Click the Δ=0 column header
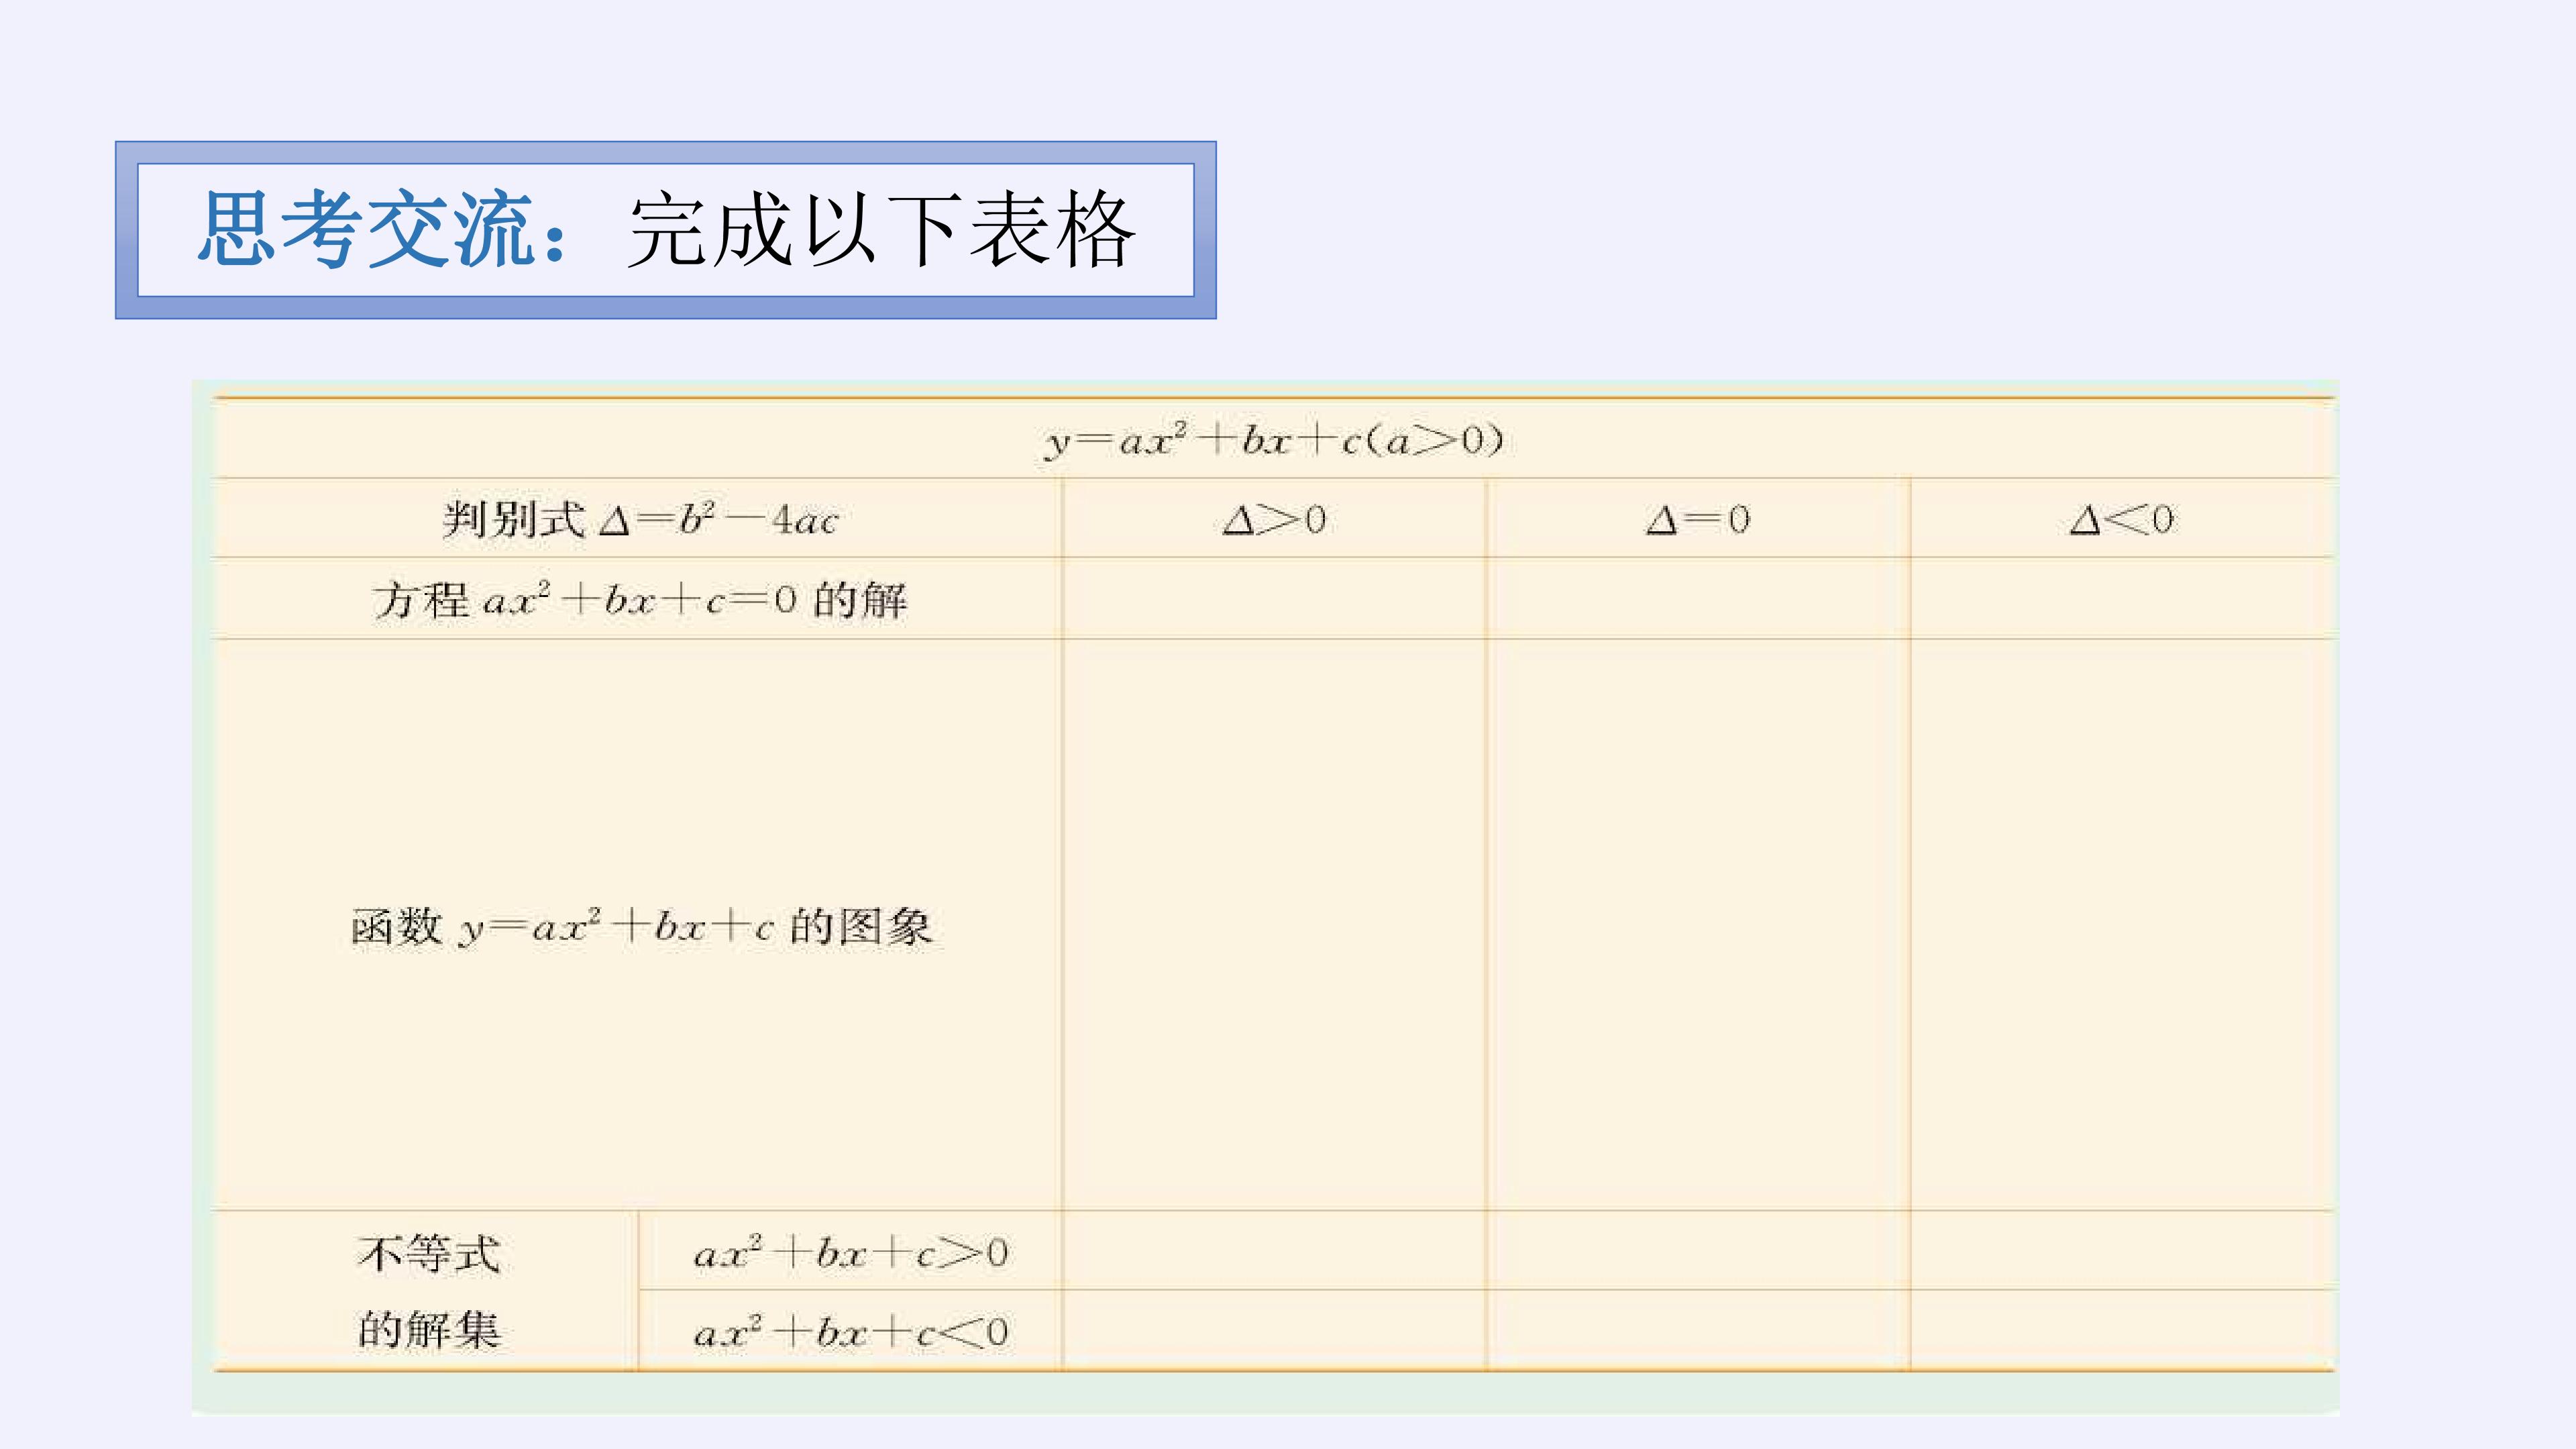 pos(1698,519)
